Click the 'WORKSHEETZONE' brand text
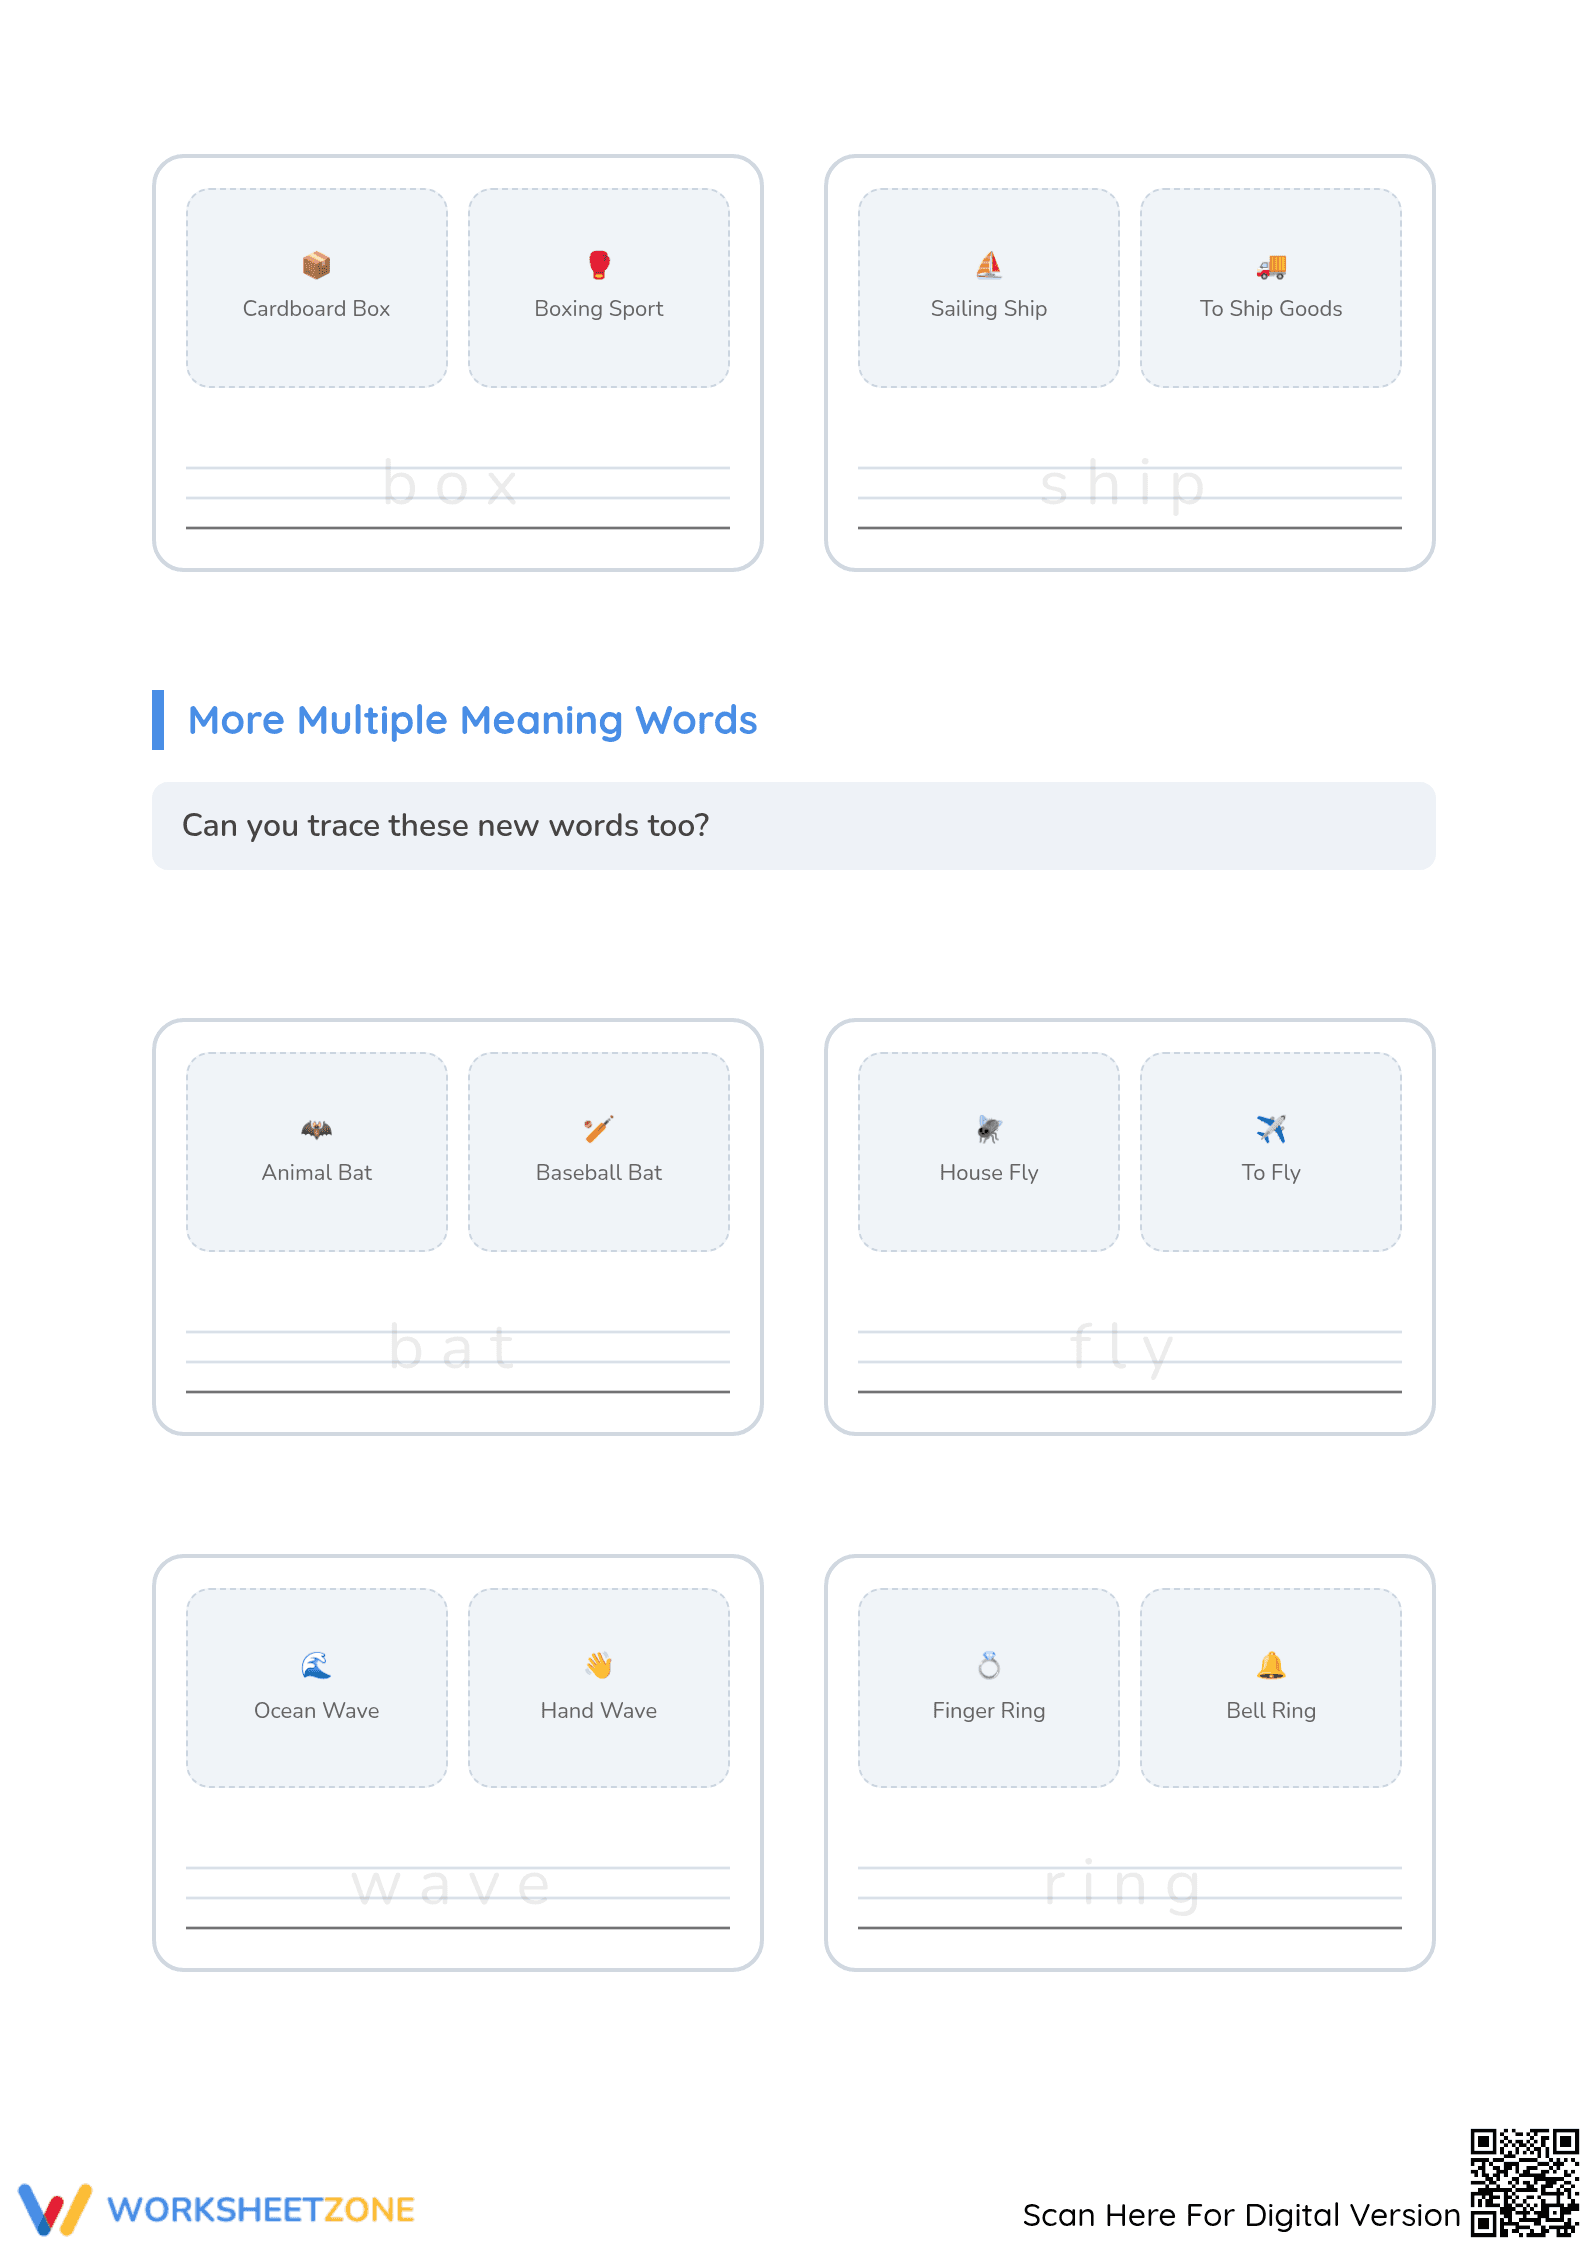The width and height of the screenshot is (1588, 2246). tap(261, 2210)
